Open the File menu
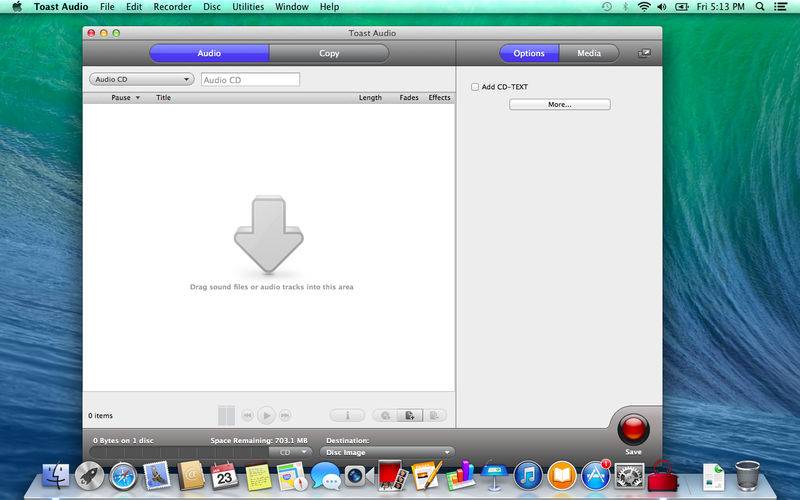Screen dimensions: 800x500 pyautogui.click(x=107, y=7)
